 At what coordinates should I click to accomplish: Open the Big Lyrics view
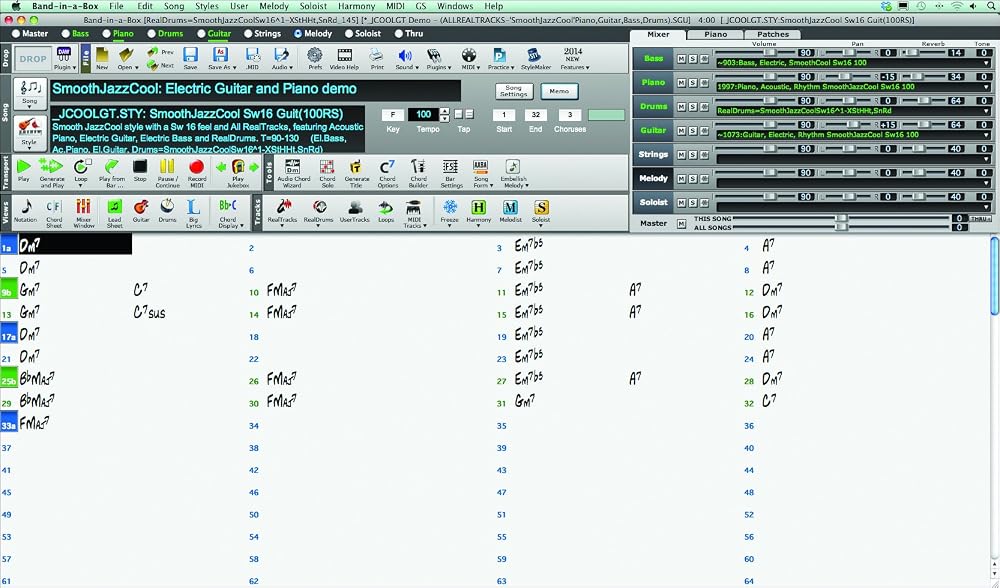click(x=194, y=213)
